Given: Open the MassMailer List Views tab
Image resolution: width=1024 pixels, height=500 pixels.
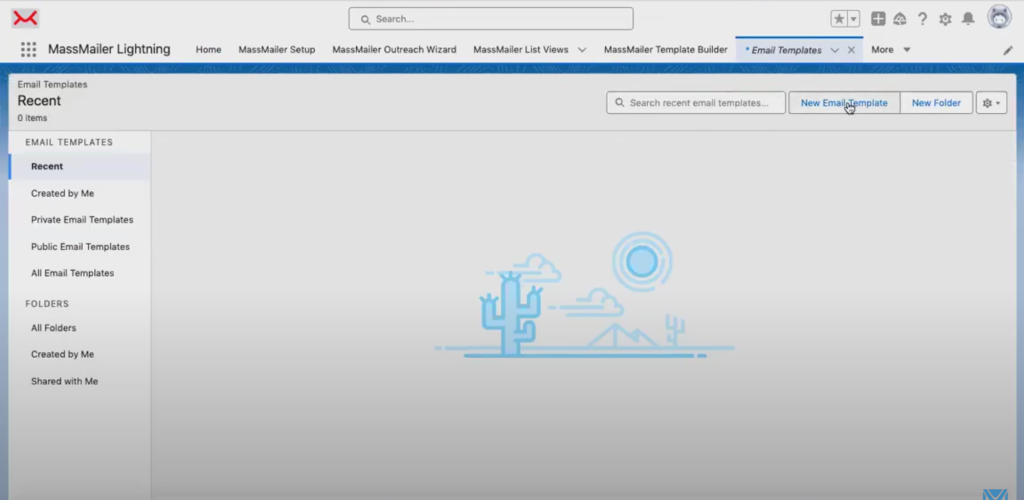Looking at the screenshot, I should [x=520, y=50].
